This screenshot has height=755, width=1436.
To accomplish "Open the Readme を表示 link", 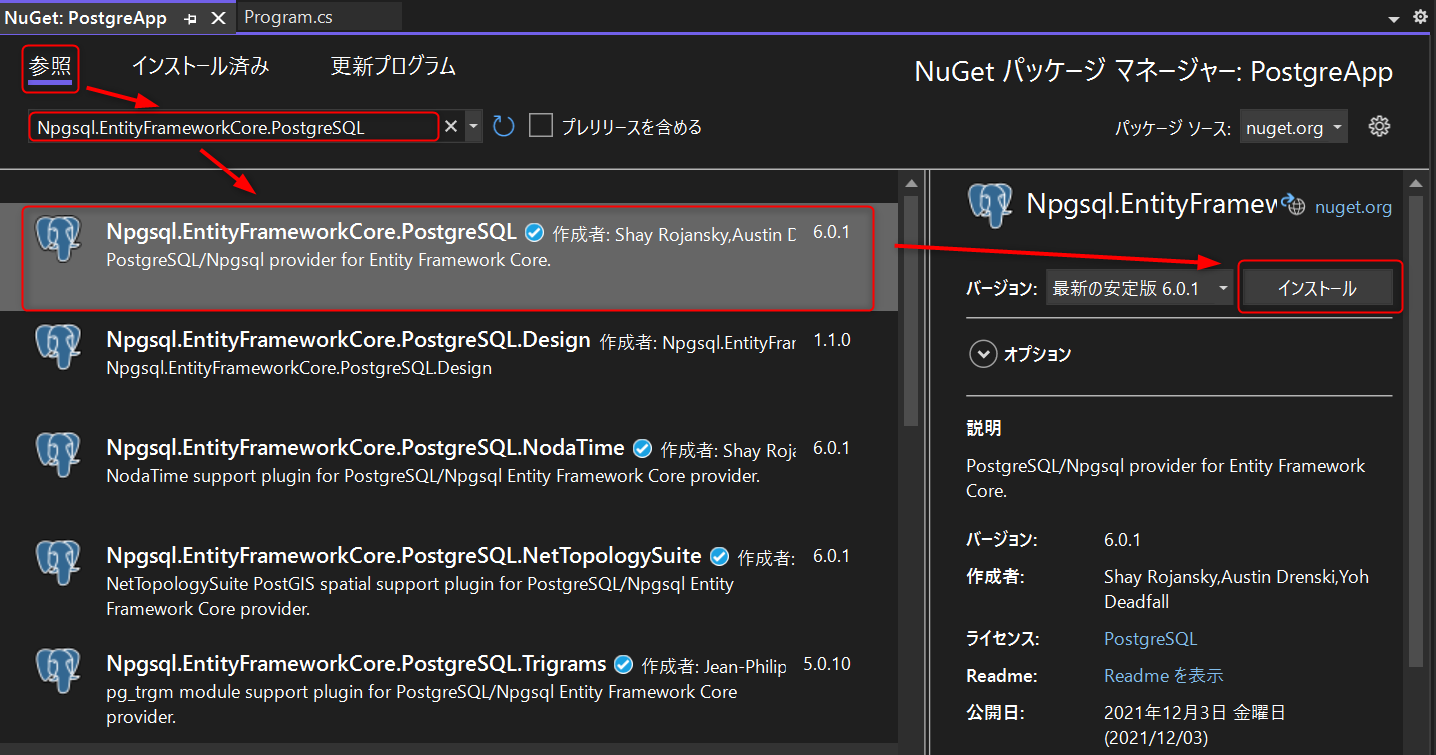I will coord(1163,675).
